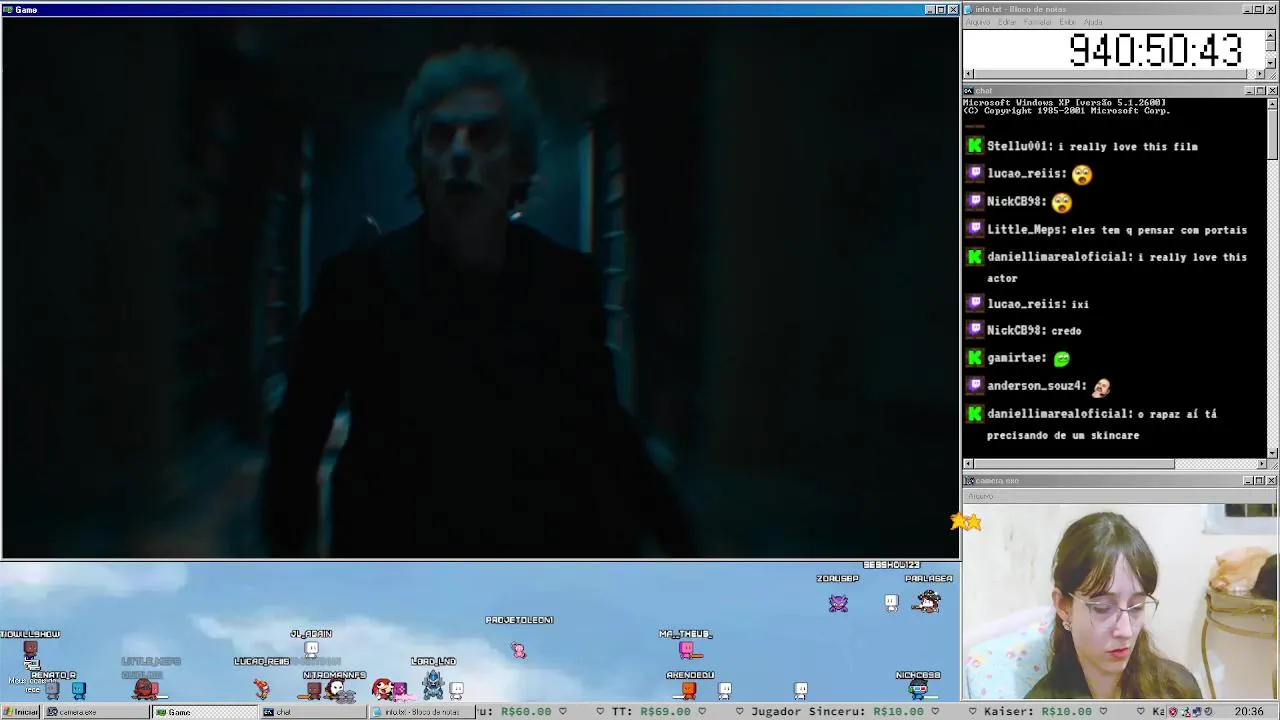Image resolution: width=1280 pixels, height=720 pixels.
Task: Click Kick badge beside gamirtae
Action: coord(975,358)
